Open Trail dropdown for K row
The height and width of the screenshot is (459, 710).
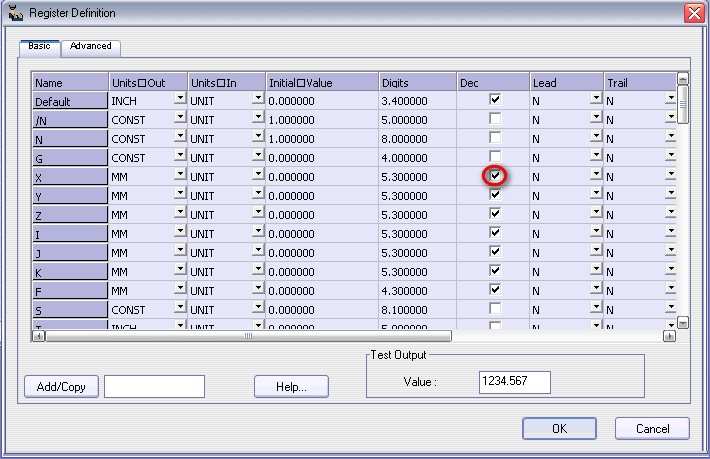click(671, 269)
